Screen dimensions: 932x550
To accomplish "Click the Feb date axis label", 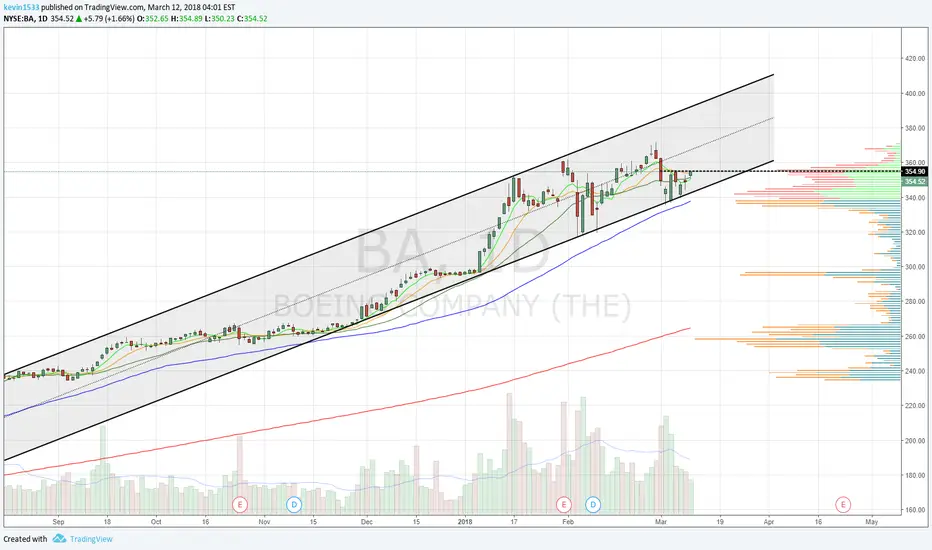I will click(568, 522).
